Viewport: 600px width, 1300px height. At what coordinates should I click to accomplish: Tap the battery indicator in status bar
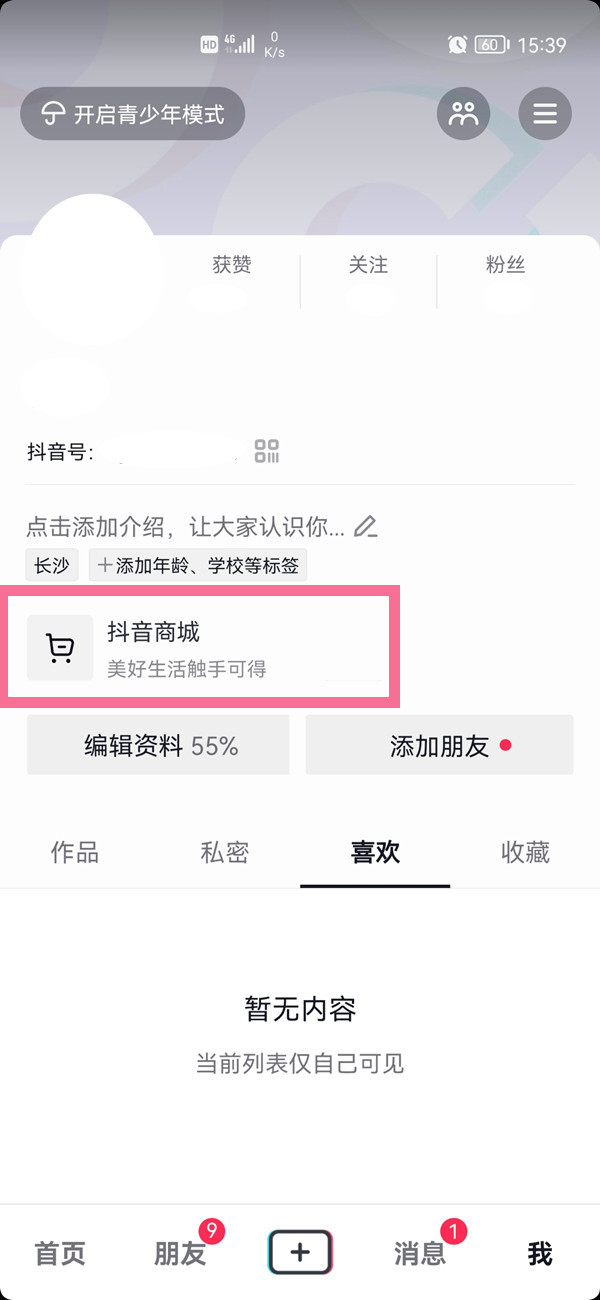pyautogui.click(x=491, y=44)
